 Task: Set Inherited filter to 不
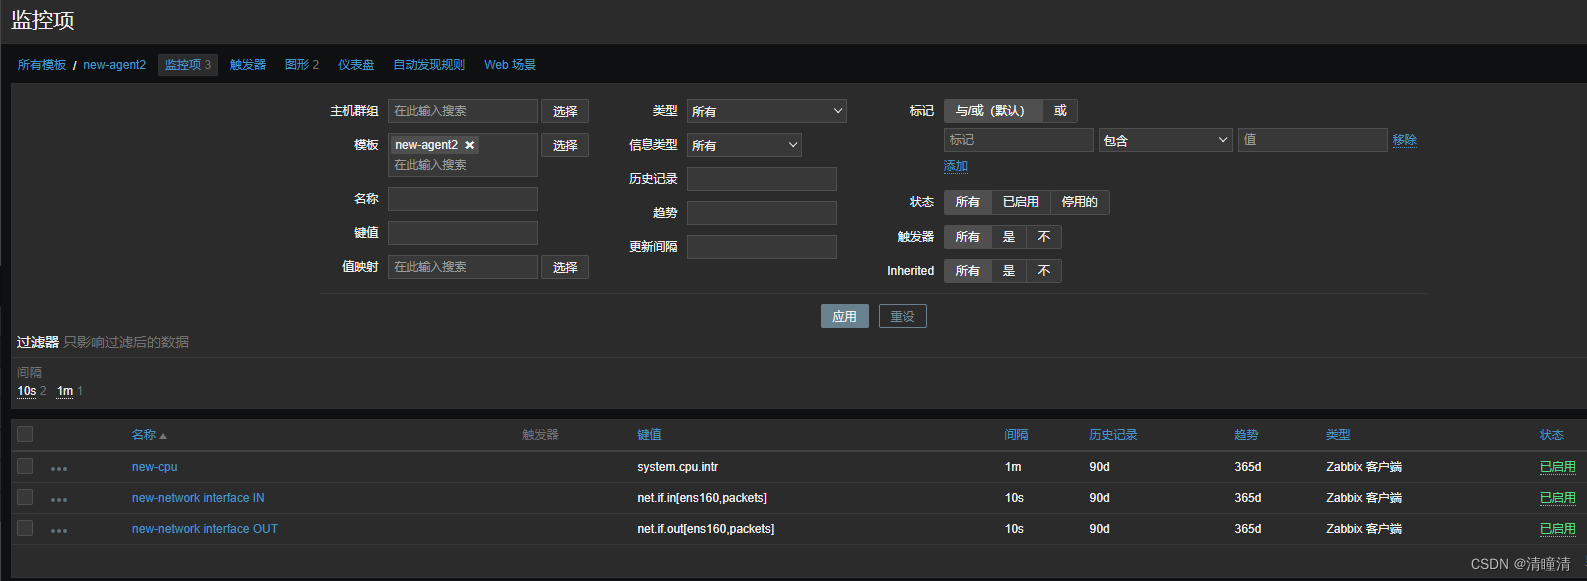(1044, 271)
